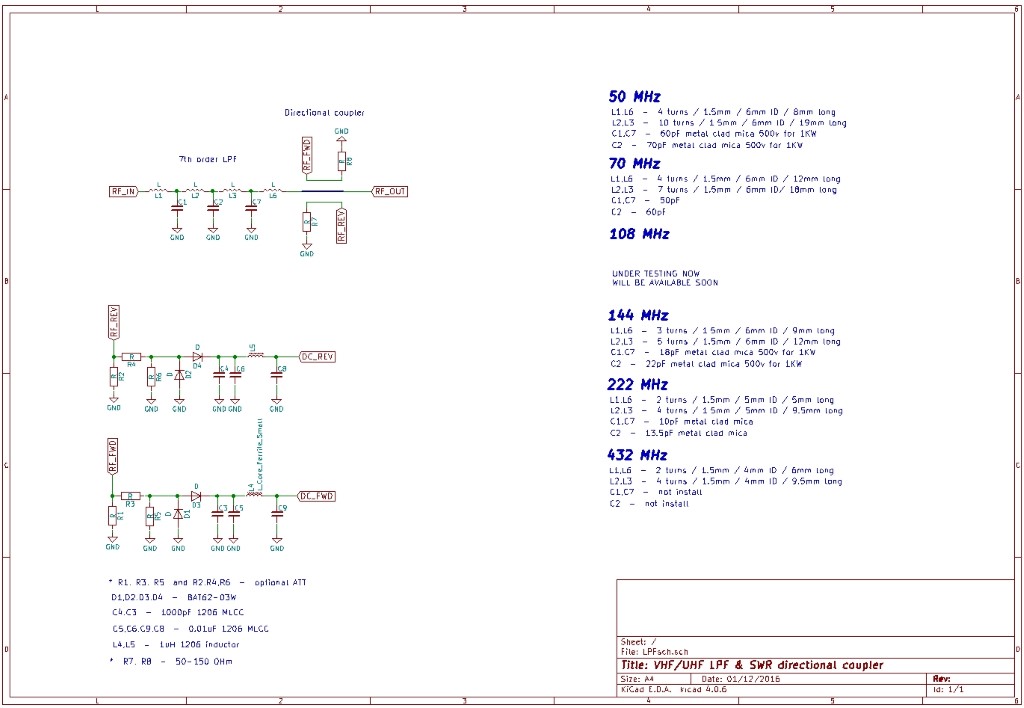The height and width of the screenshot is (708, 1024).
Task: Select inductor L2 in the LPF
Action: coord(195,190)
